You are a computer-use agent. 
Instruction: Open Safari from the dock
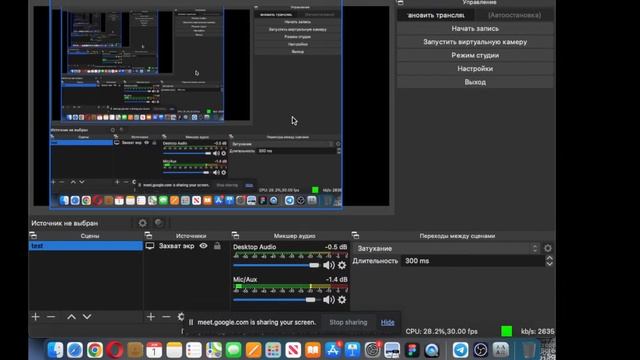[x=75, y=350]
